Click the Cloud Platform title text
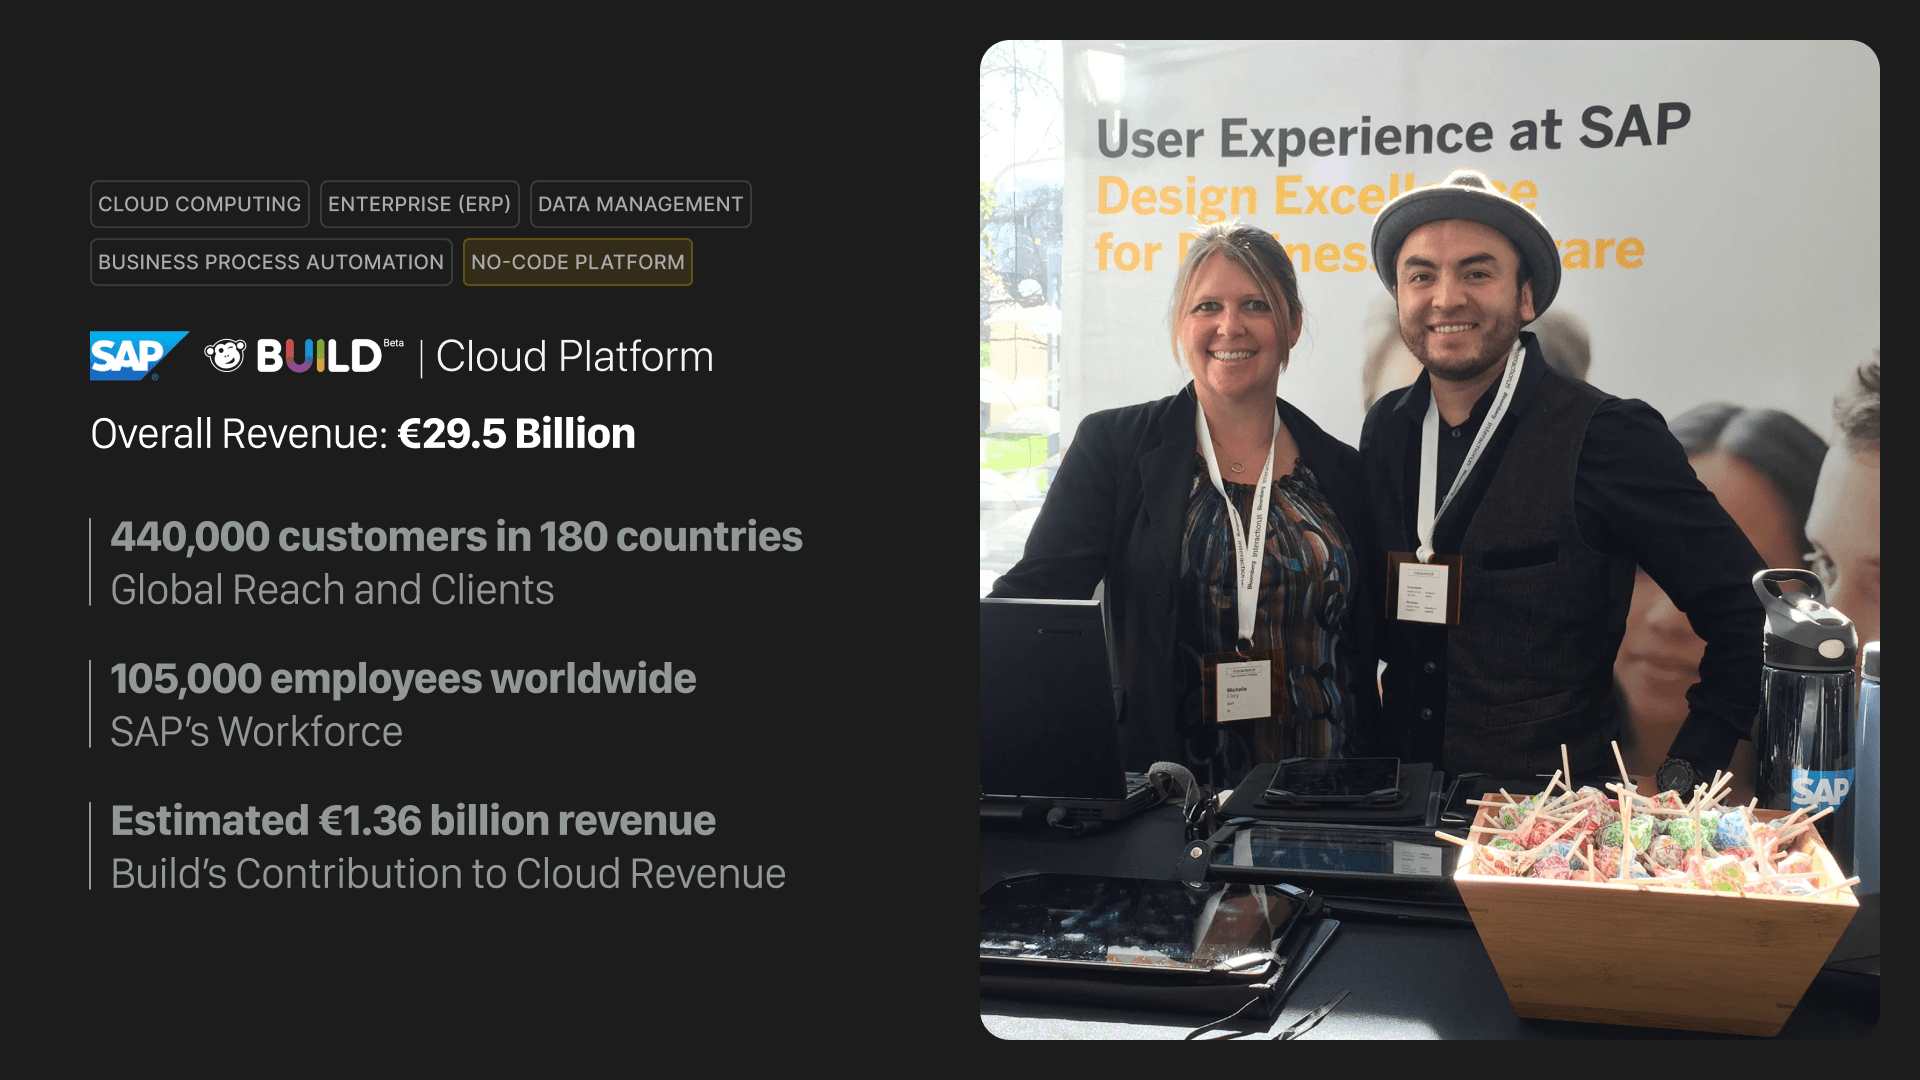Viewport: 1920px width, 1080px height. tap(574, 357)
